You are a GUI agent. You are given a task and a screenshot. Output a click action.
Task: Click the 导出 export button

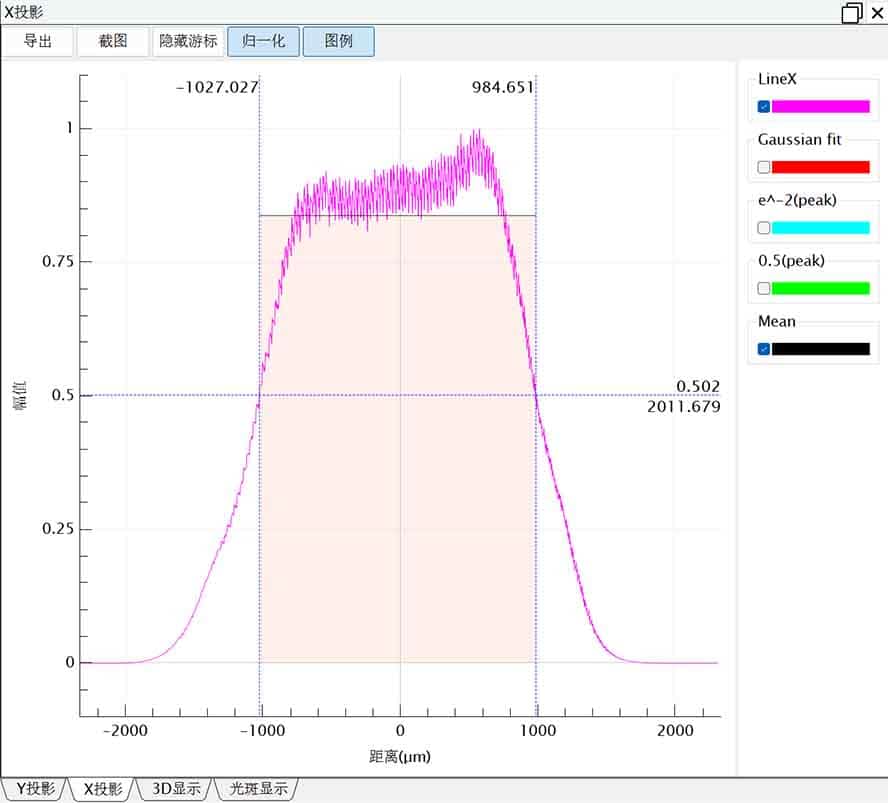coord(38,42)
